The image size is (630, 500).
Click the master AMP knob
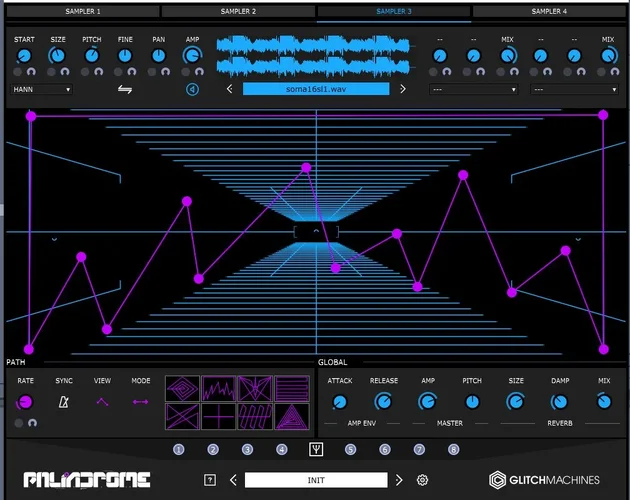[x=428, y=402]
